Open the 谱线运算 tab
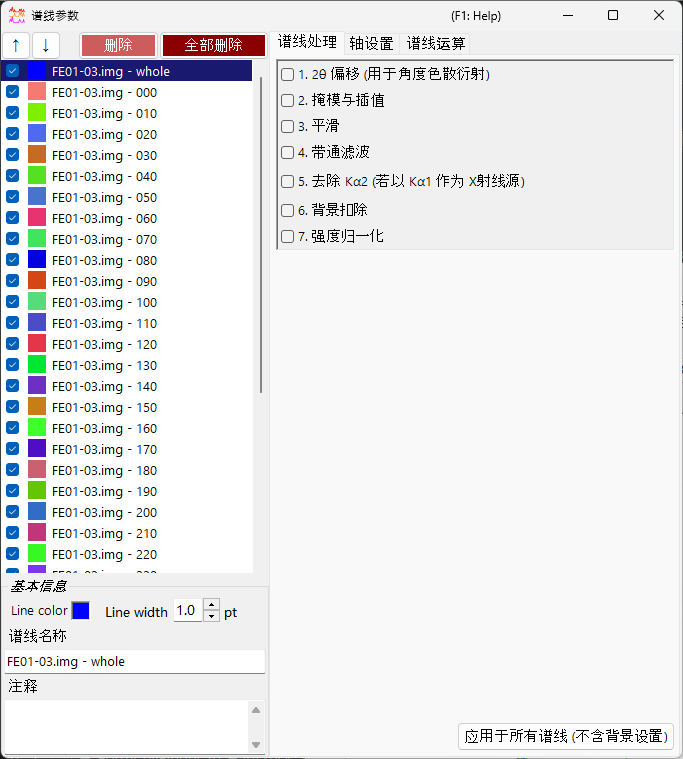This screenshot has width=683, height=759. 436,44
